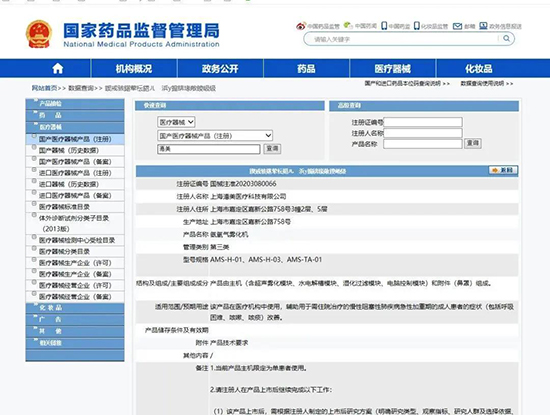This screenshot has width=550, height=415.
Task: Open the 医疗器械 category dropdown
Action: coord(176,122)
